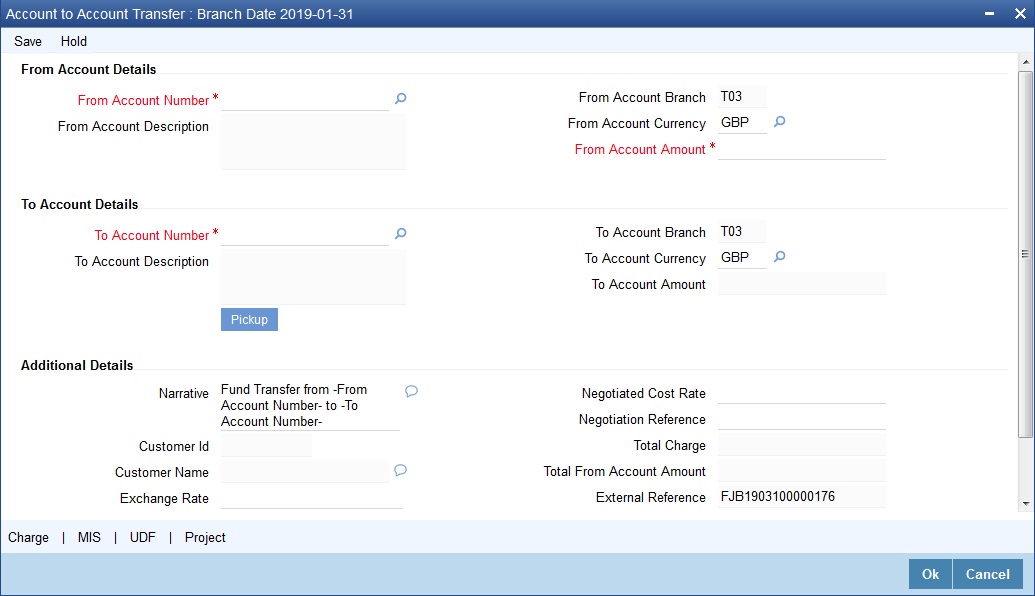Confirm with the Ok button

click(x=930, y=574)
